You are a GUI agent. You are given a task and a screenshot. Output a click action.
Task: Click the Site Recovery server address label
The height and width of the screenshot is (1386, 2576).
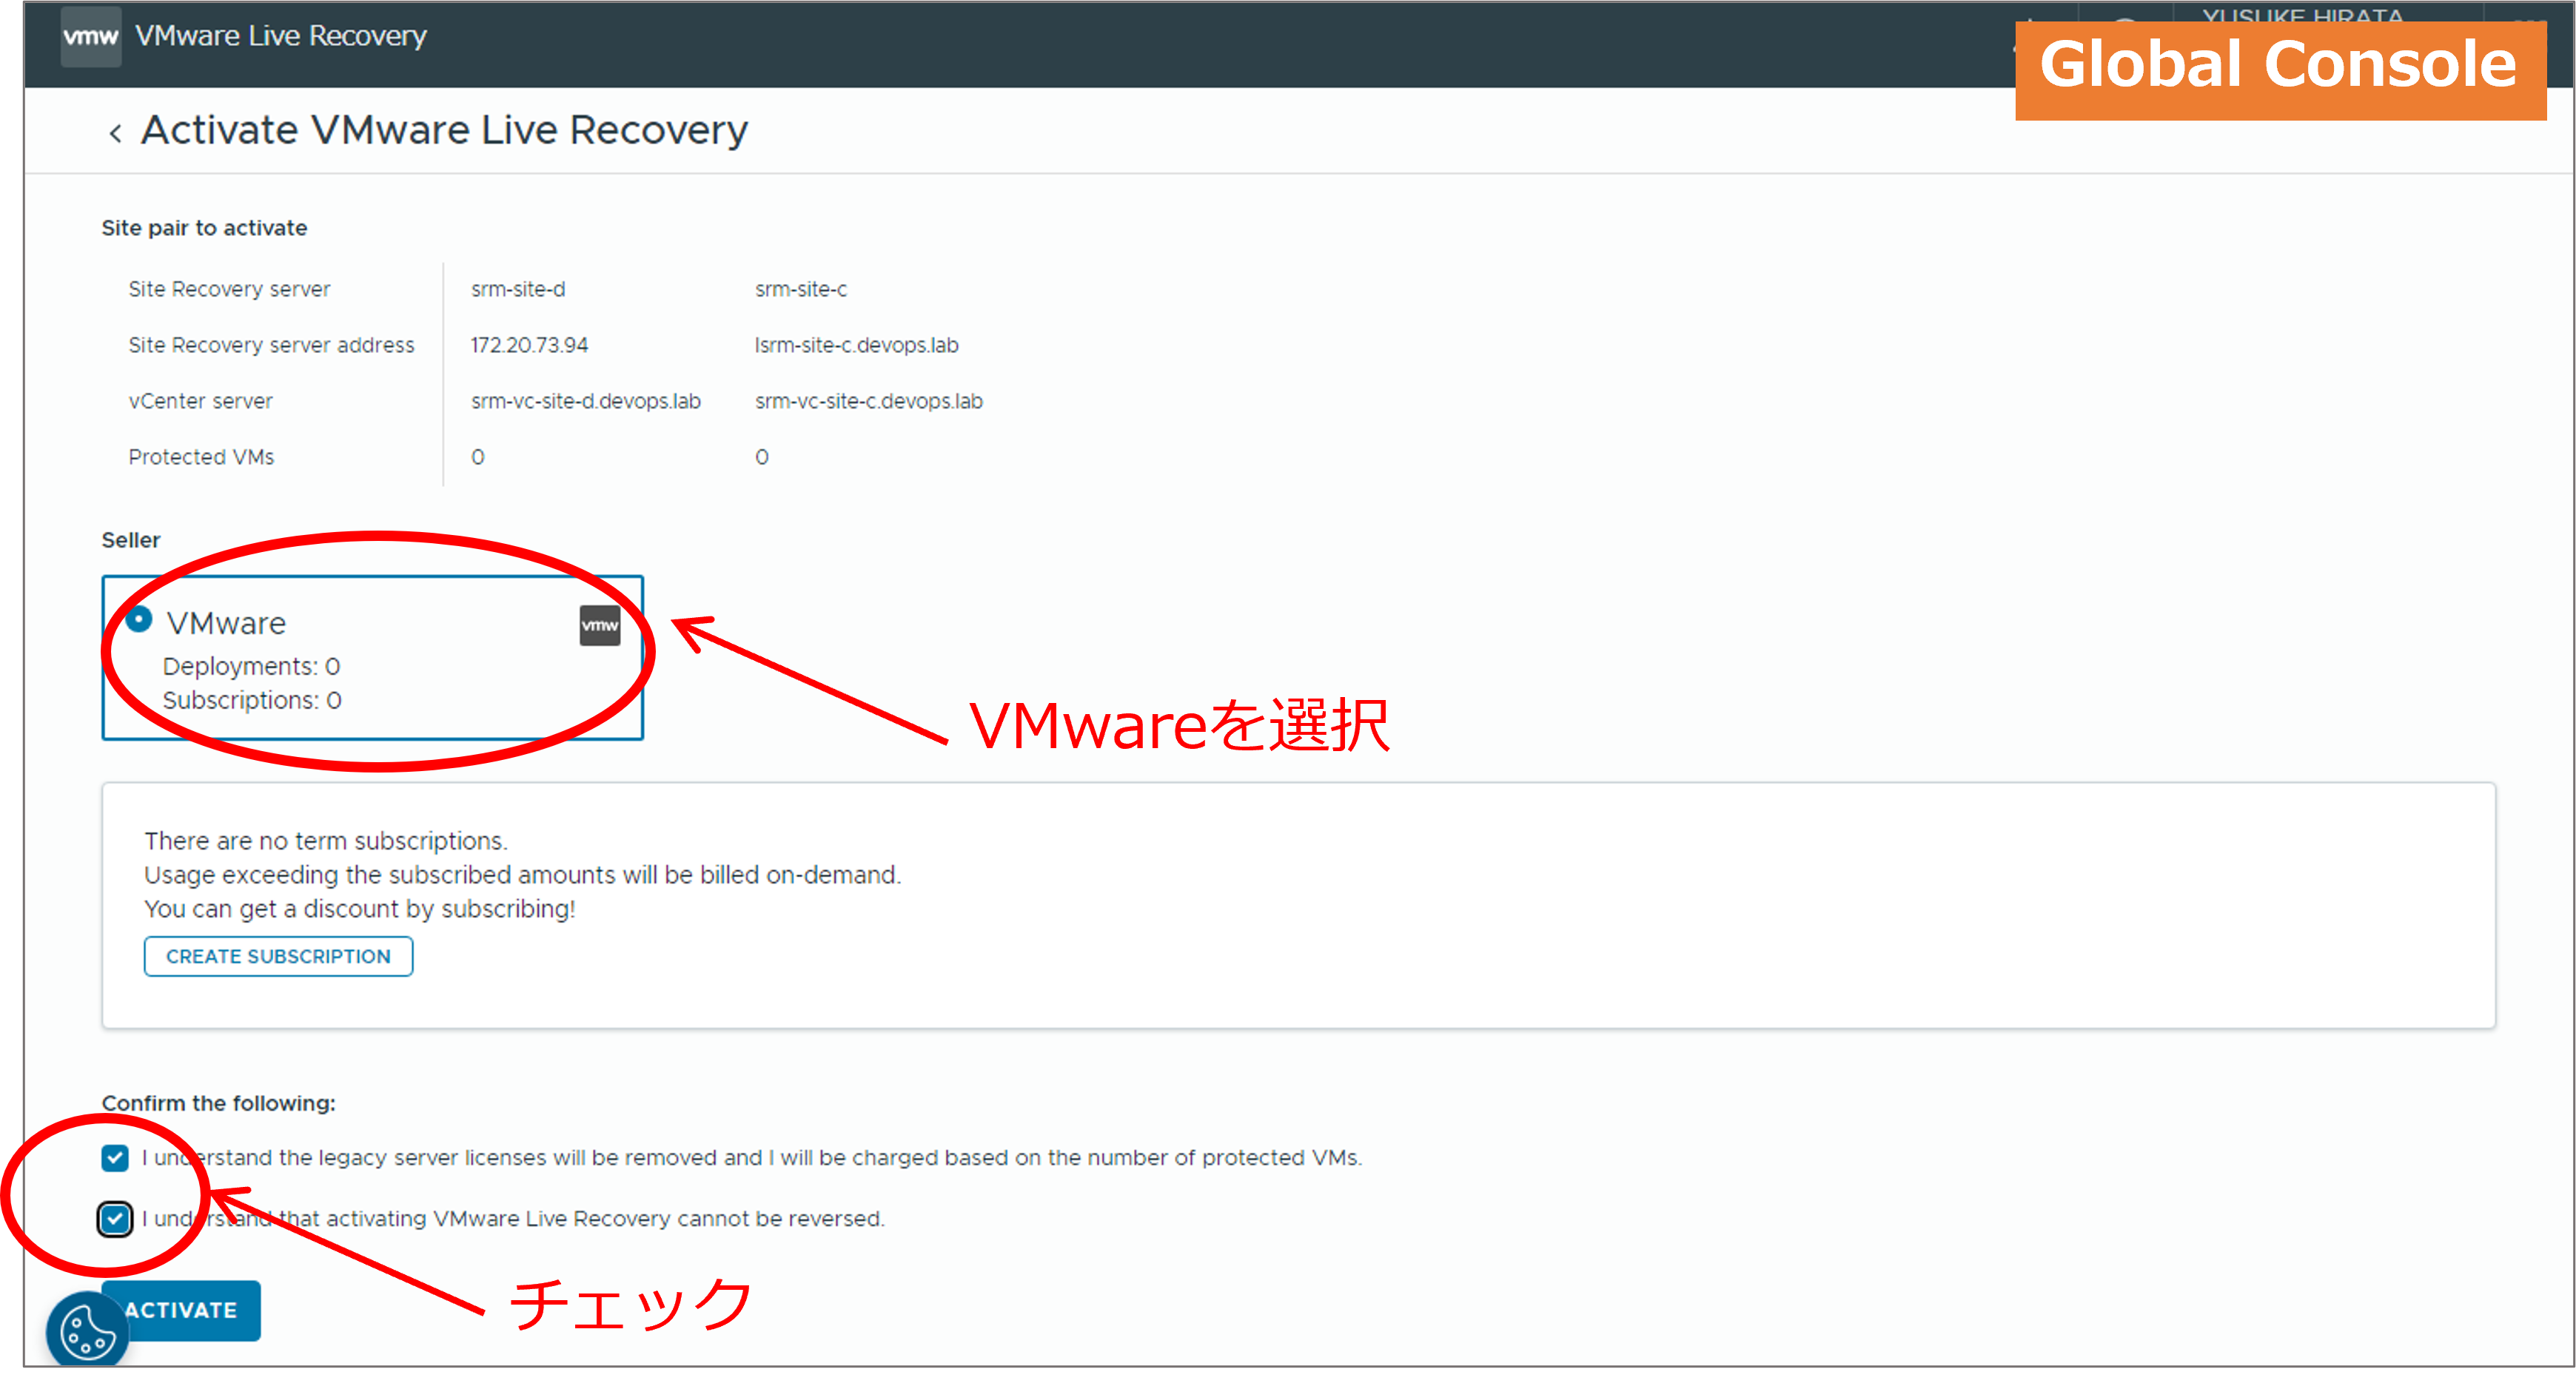click(x=271, y=345)
